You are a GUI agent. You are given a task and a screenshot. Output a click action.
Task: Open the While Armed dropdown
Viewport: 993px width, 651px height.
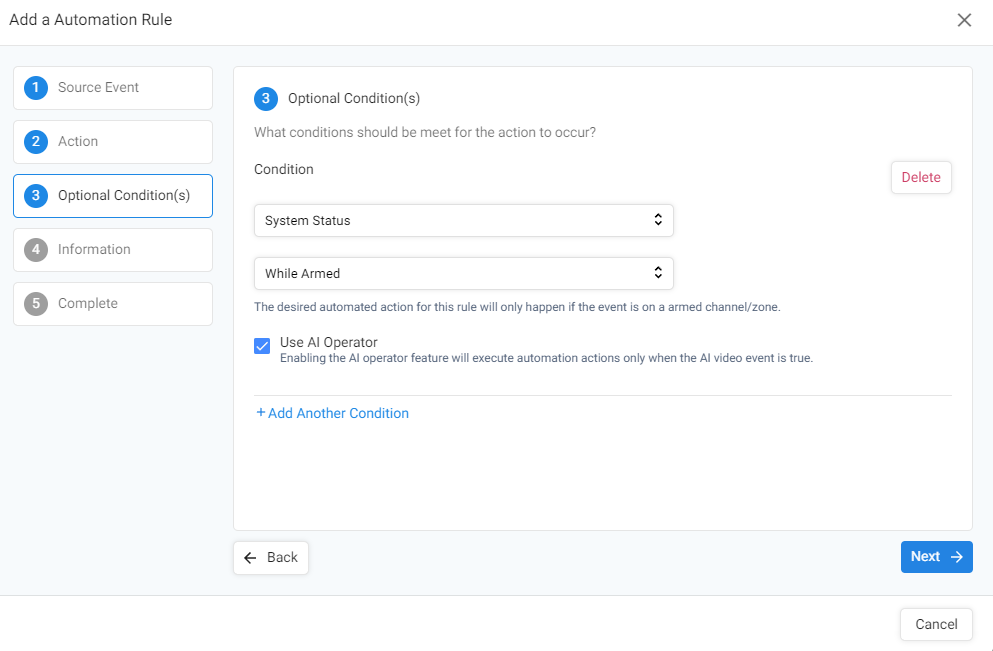pyautogui.click(x=464, y=274)
